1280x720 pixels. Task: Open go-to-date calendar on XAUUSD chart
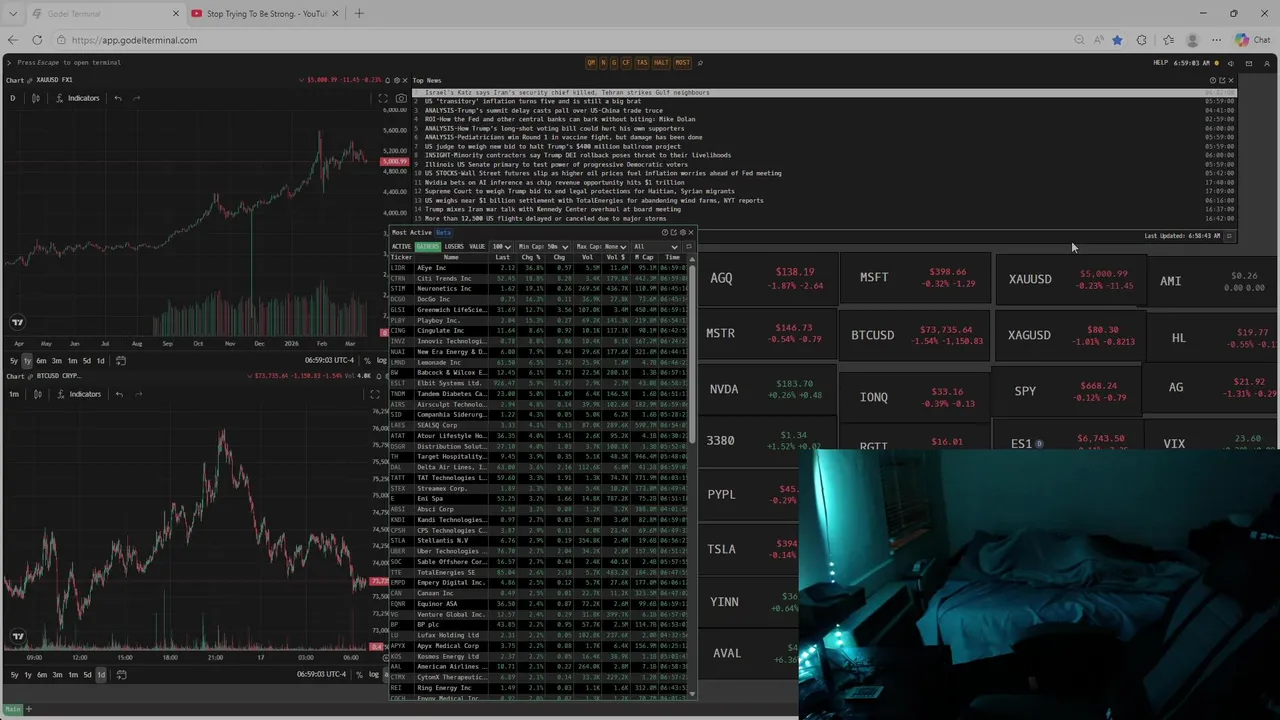(121, 361)
